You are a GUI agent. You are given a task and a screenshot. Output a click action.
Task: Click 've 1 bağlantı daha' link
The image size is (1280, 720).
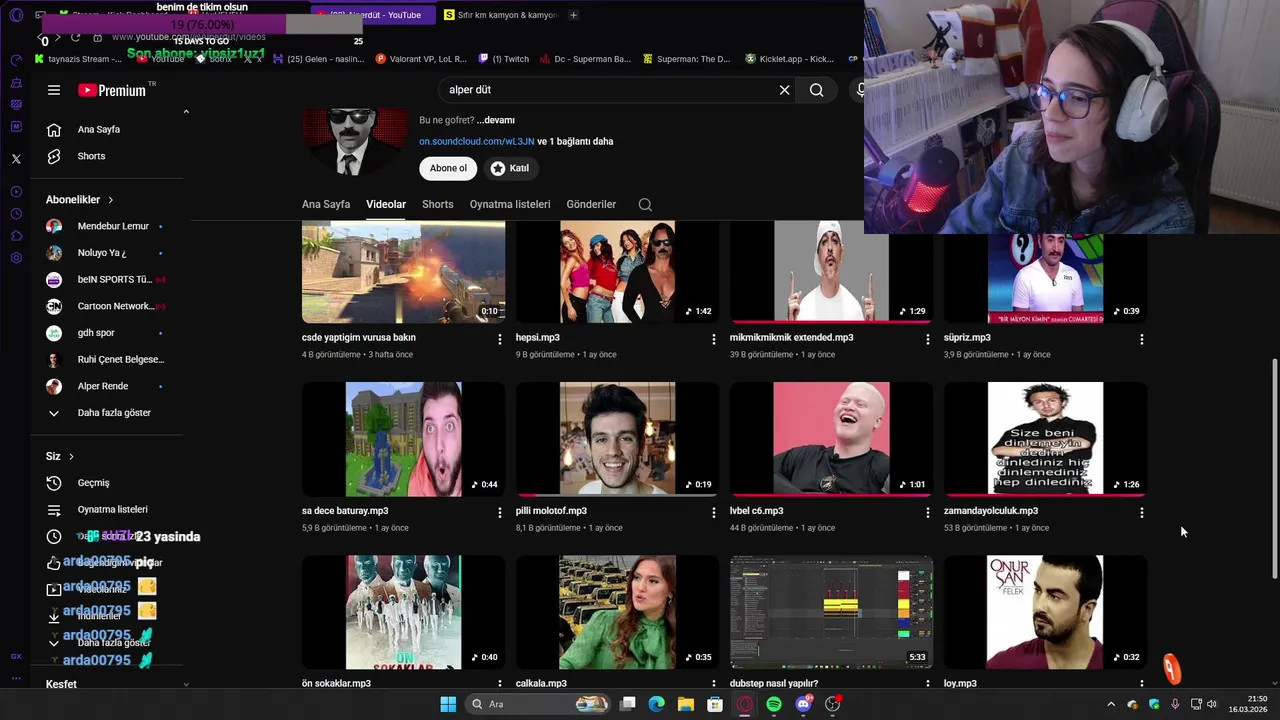tap(575, 142)
